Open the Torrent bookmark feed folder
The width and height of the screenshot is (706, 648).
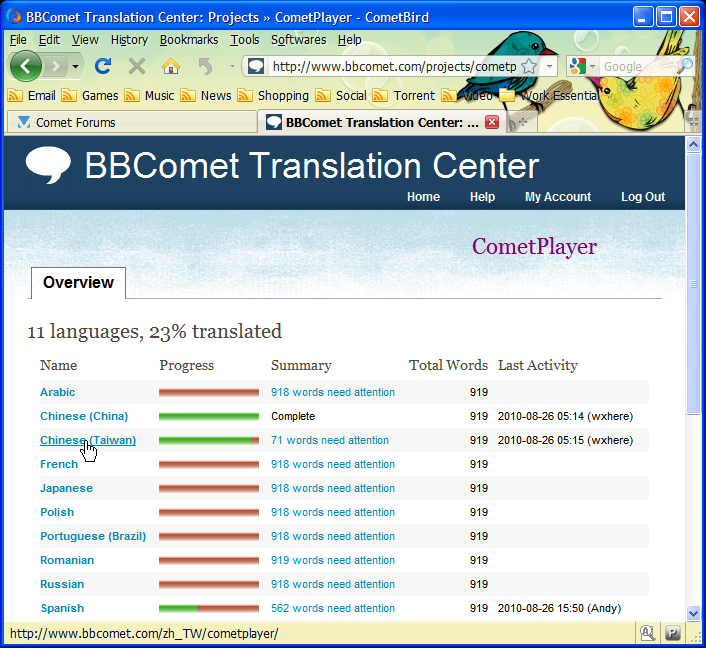coord(404,95)
